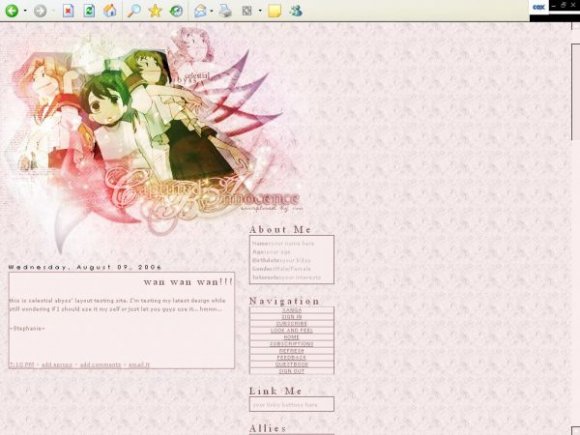The height and width of the screenshot is (435, 580).
Task: Click the "your links buttons here" text
Action: [x=285, y=405]
